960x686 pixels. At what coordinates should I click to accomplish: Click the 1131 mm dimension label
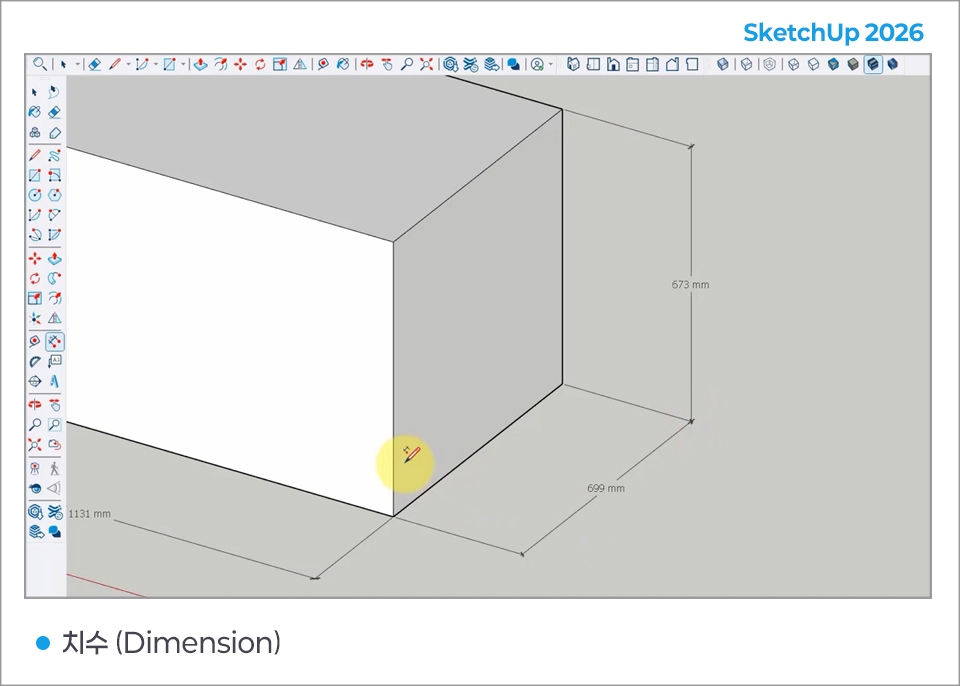pos(89,514)
